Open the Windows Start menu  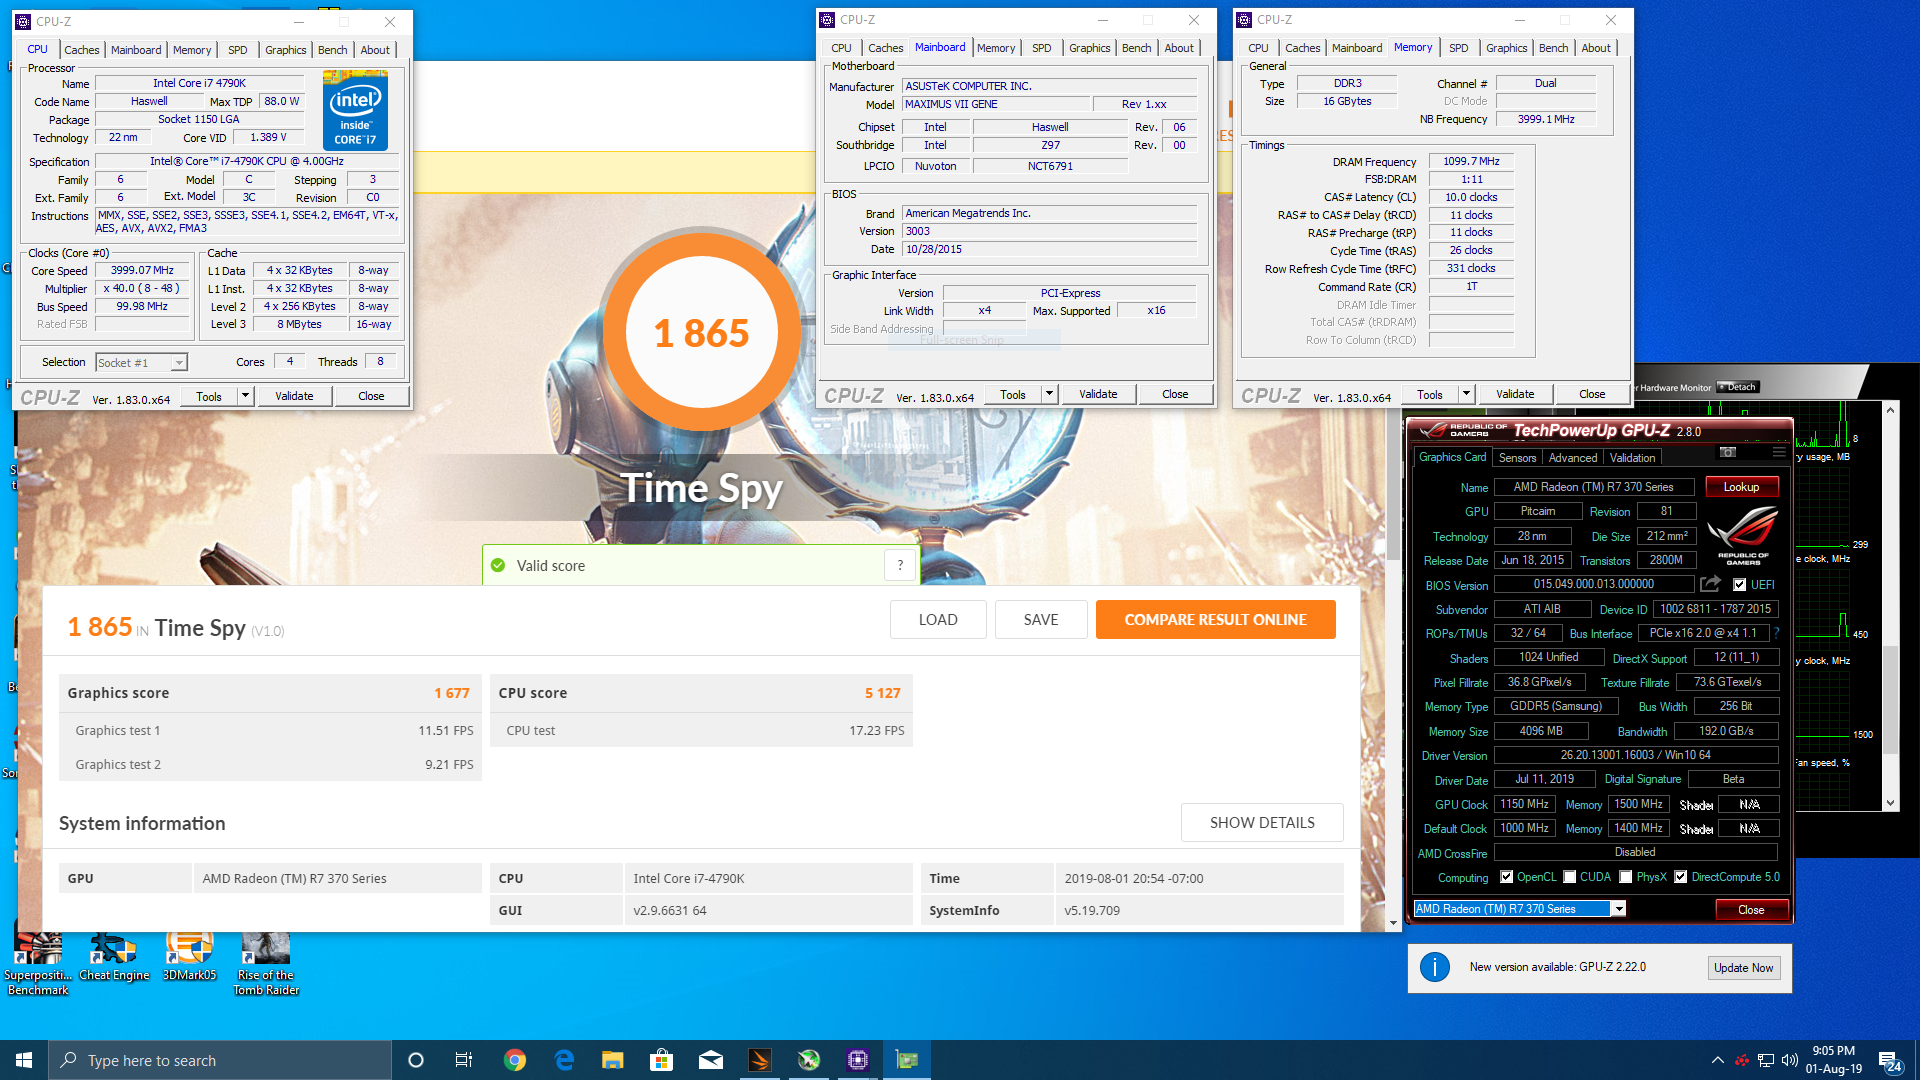click(x=24, y=1060)
